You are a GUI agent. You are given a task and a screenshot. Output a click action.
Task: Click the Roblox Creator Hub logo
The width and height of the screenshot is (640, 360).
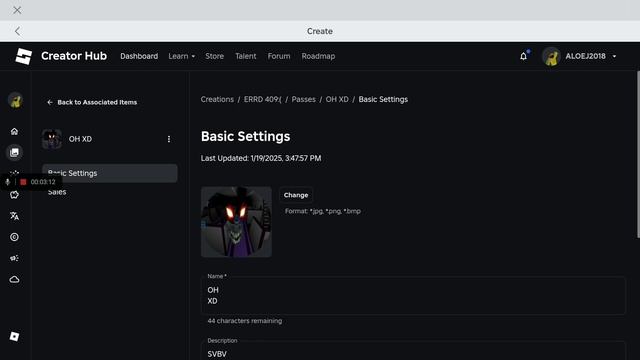click(x=23, y=56)
